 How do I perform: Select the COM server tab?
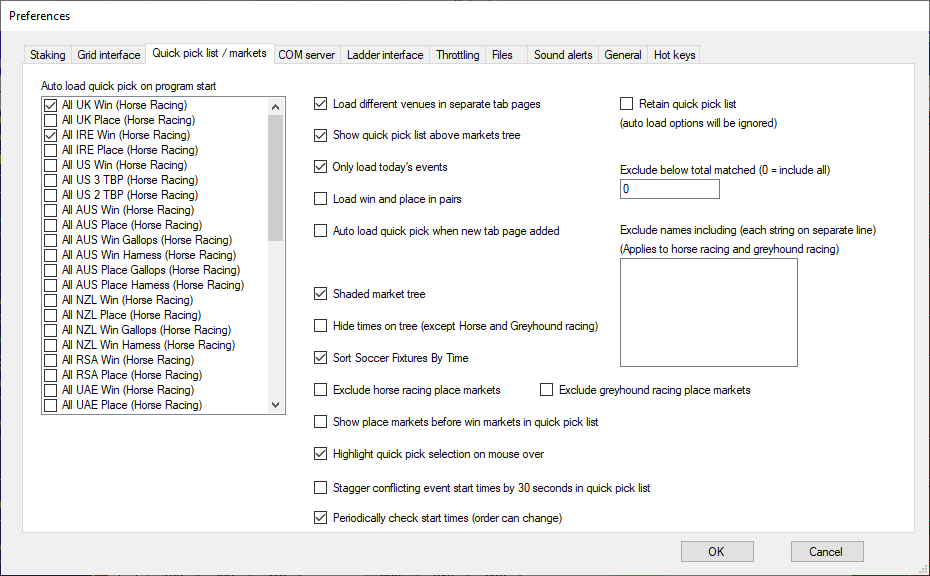point(307,55)
